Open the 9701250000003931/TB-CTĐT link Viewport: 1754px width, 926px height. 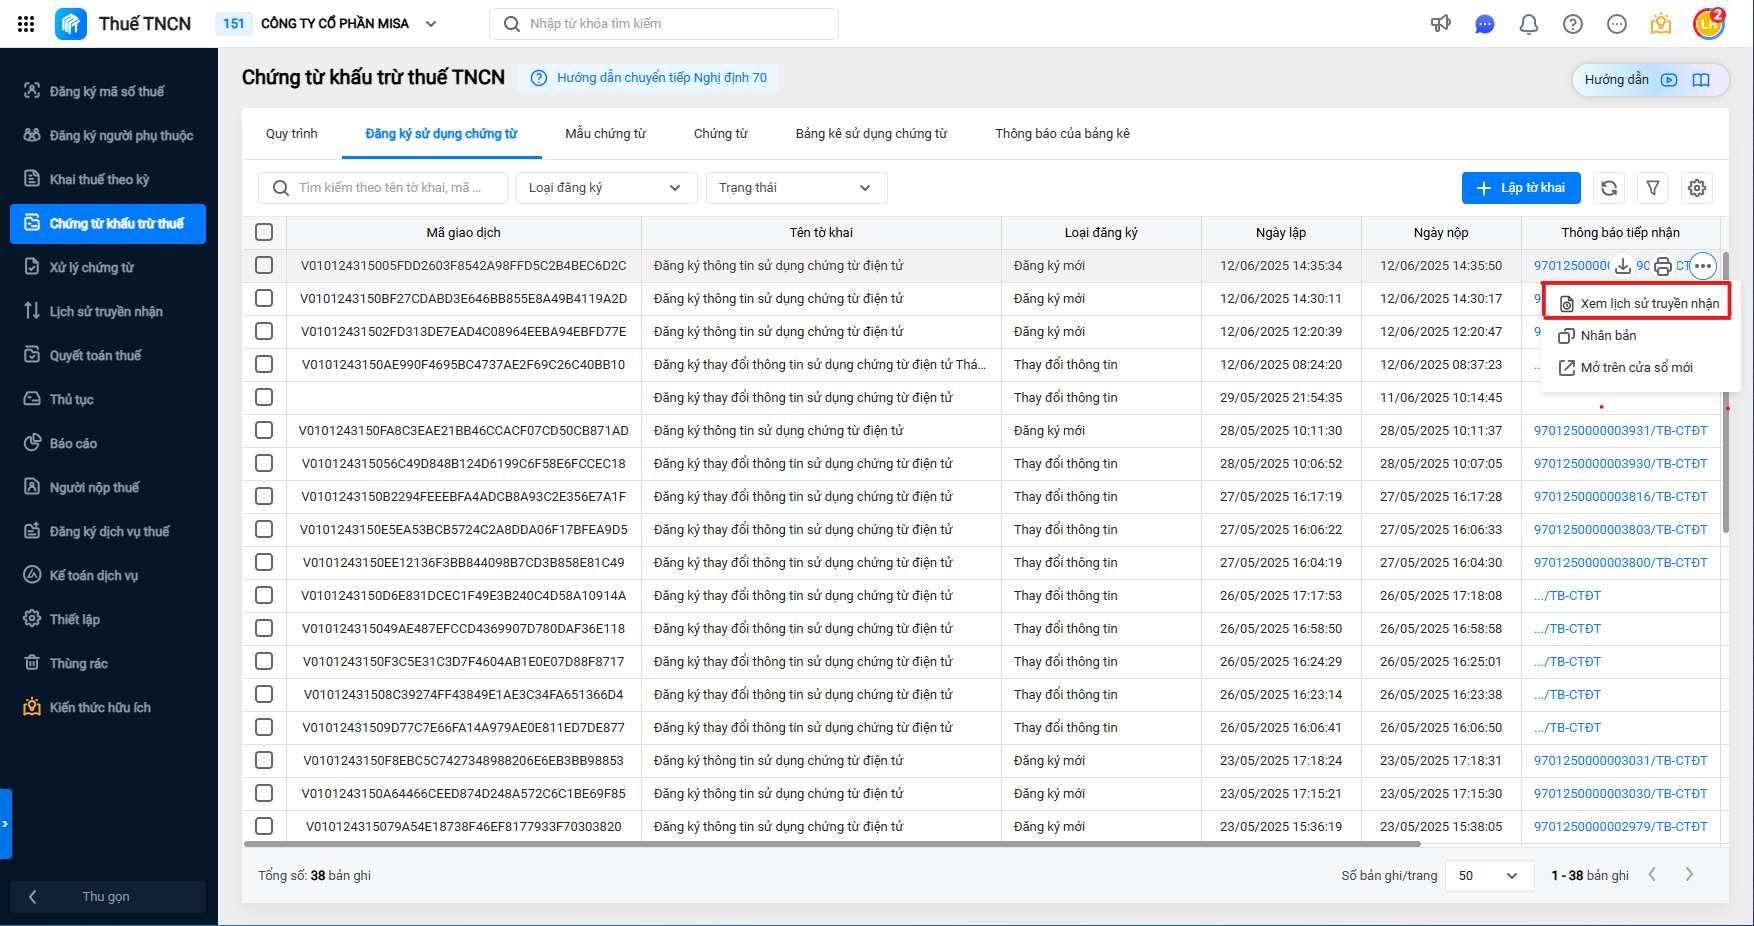1620,430
